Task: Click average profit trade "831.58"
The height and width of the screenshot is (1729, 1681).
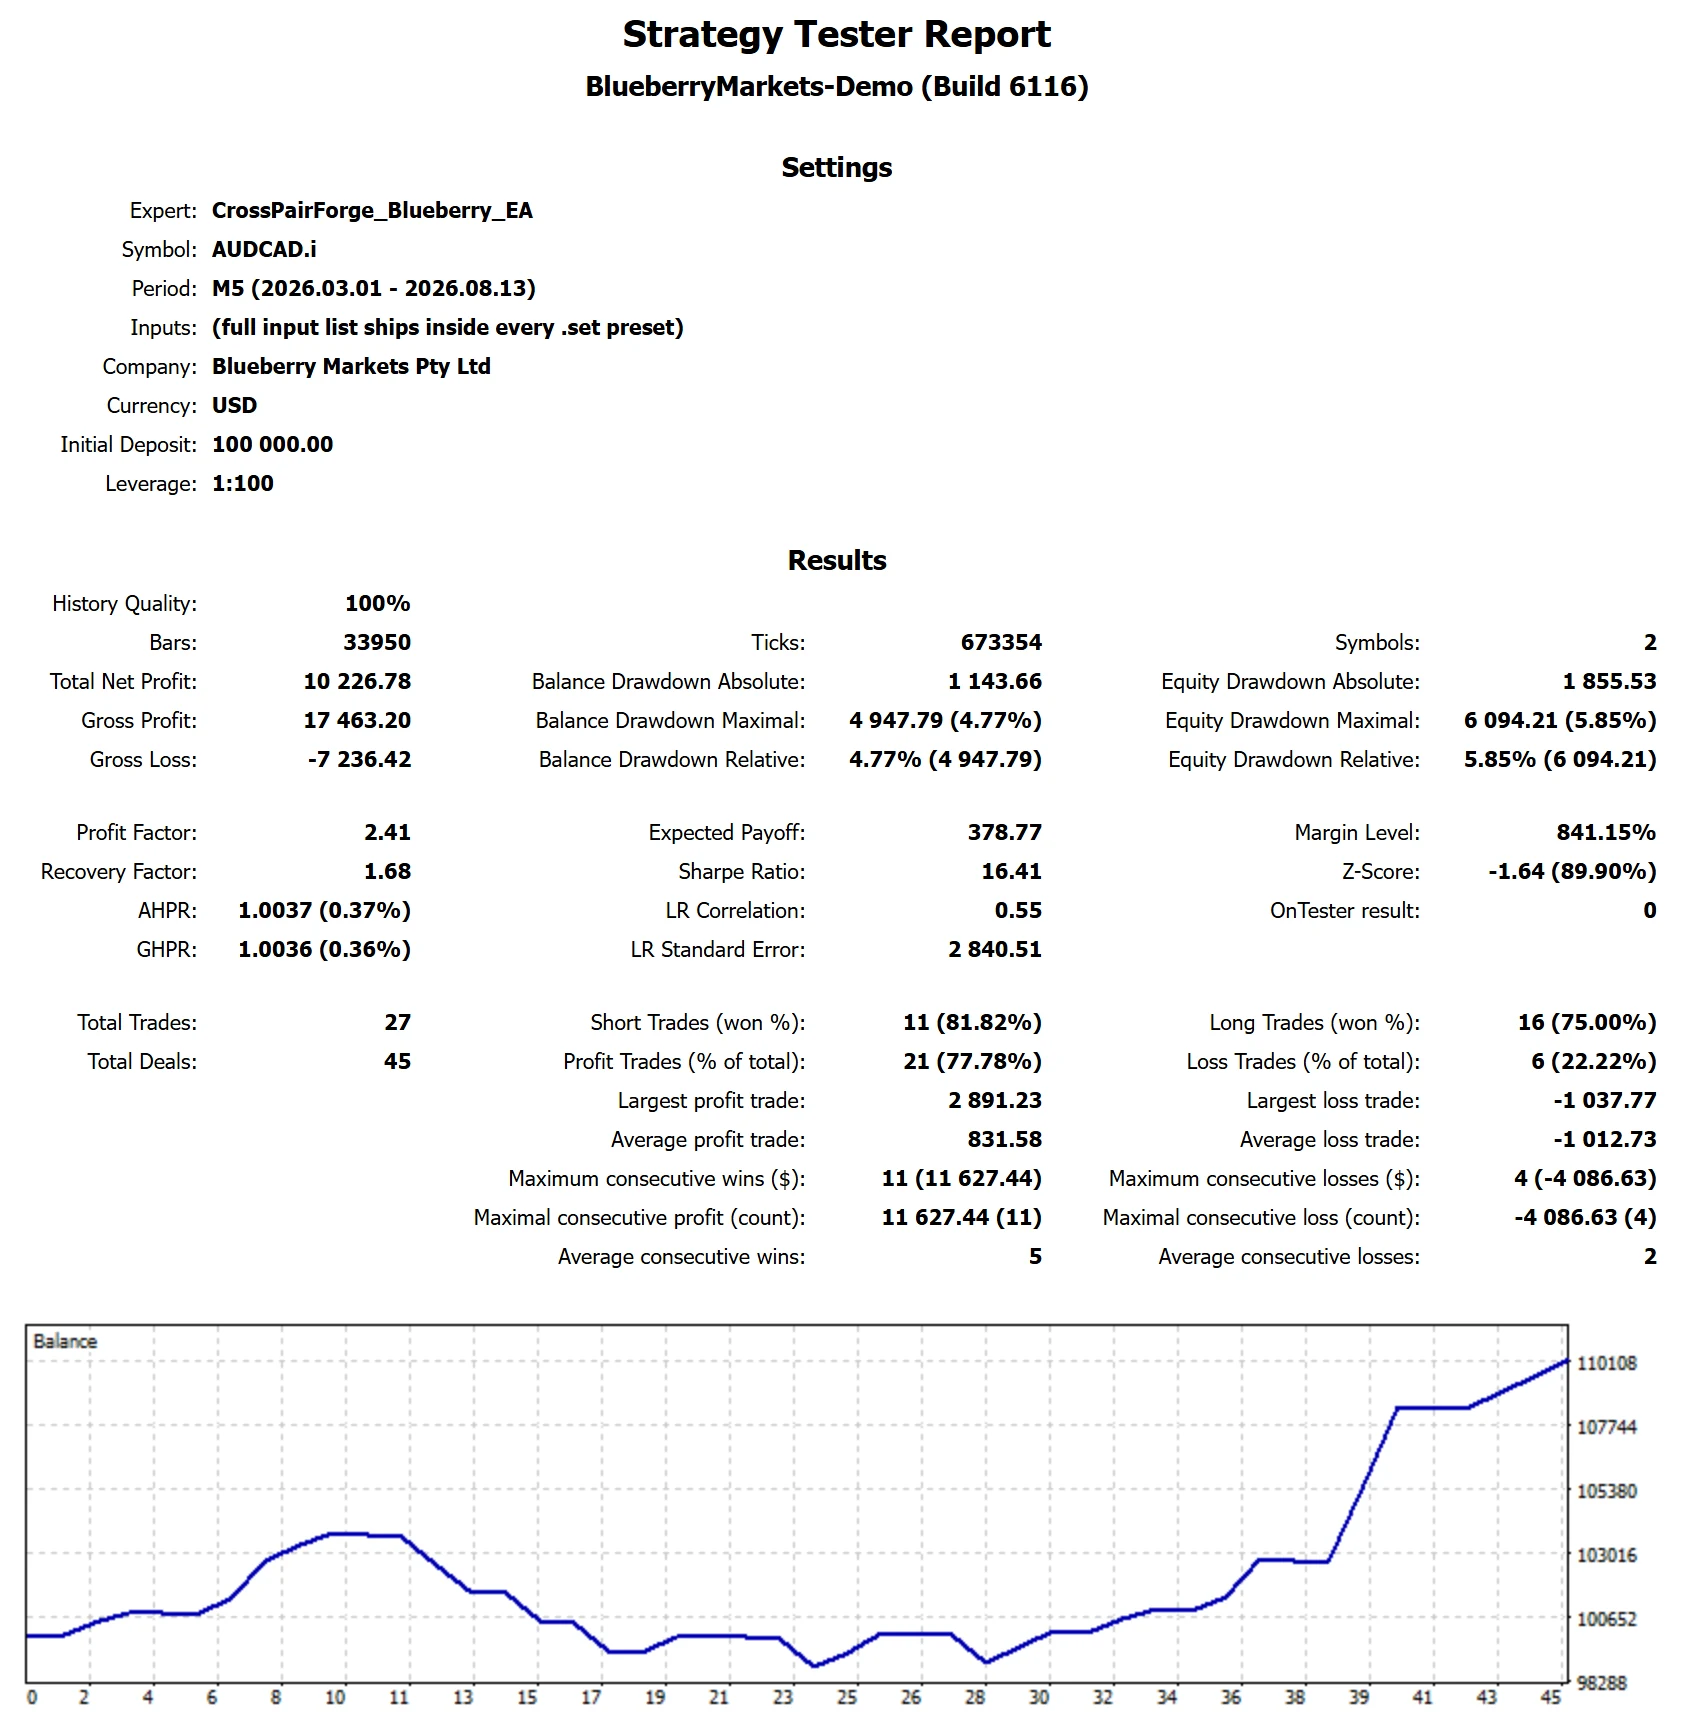Action: [1004, 1140]
